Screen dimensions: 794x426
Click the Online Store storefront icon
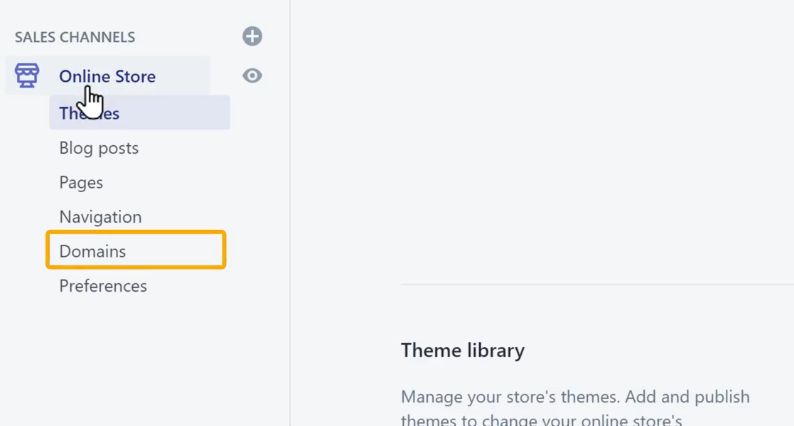point(27,75)
